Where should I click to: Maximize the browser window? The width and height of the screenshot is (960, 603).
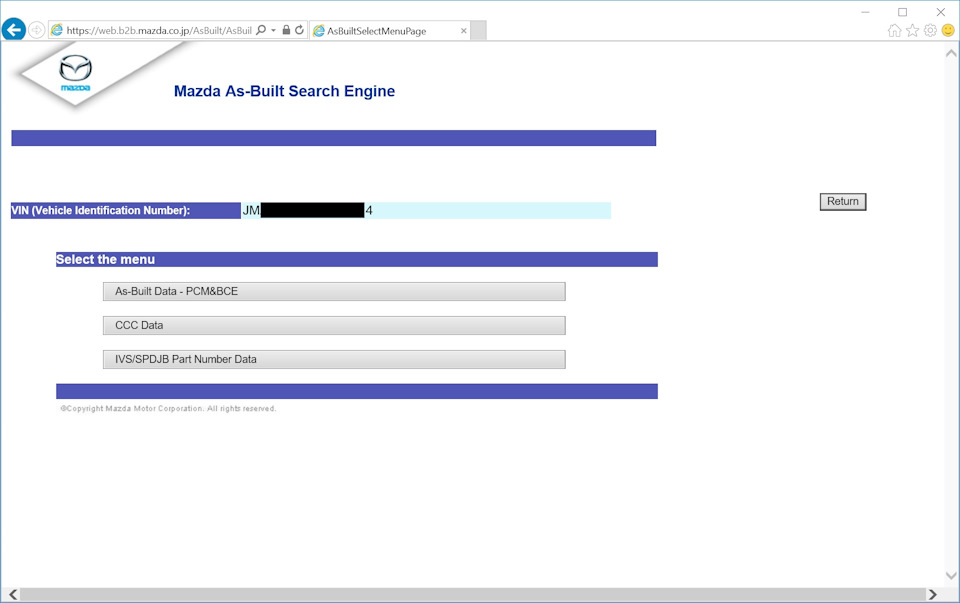click(902, 12)
